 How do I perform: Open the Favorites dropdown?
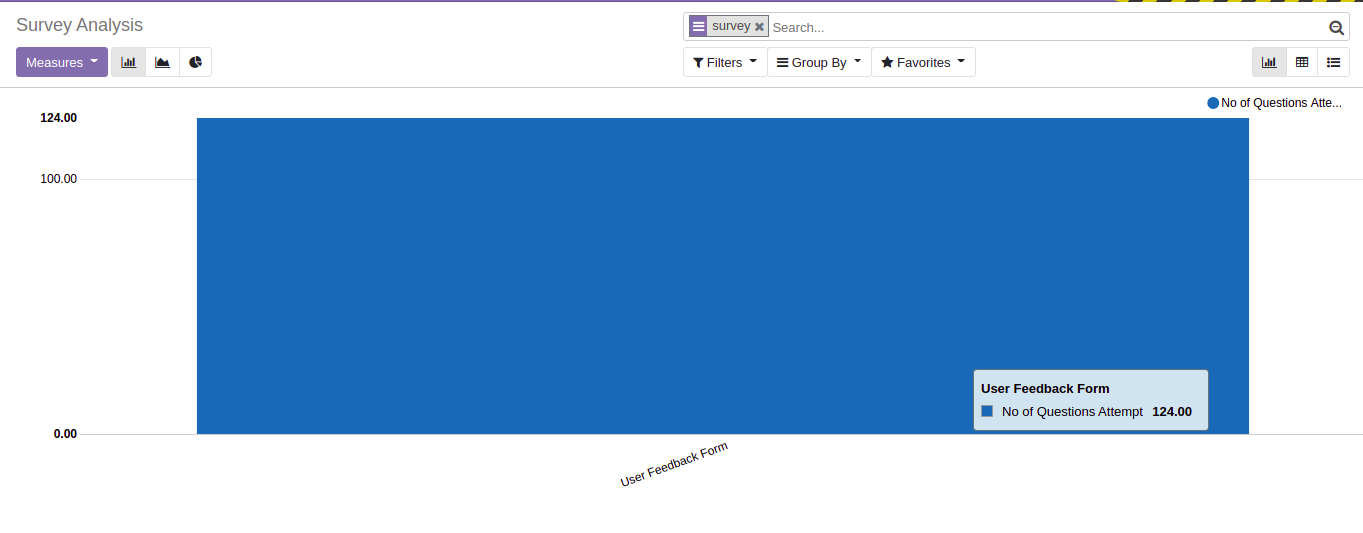coord(923,62)
